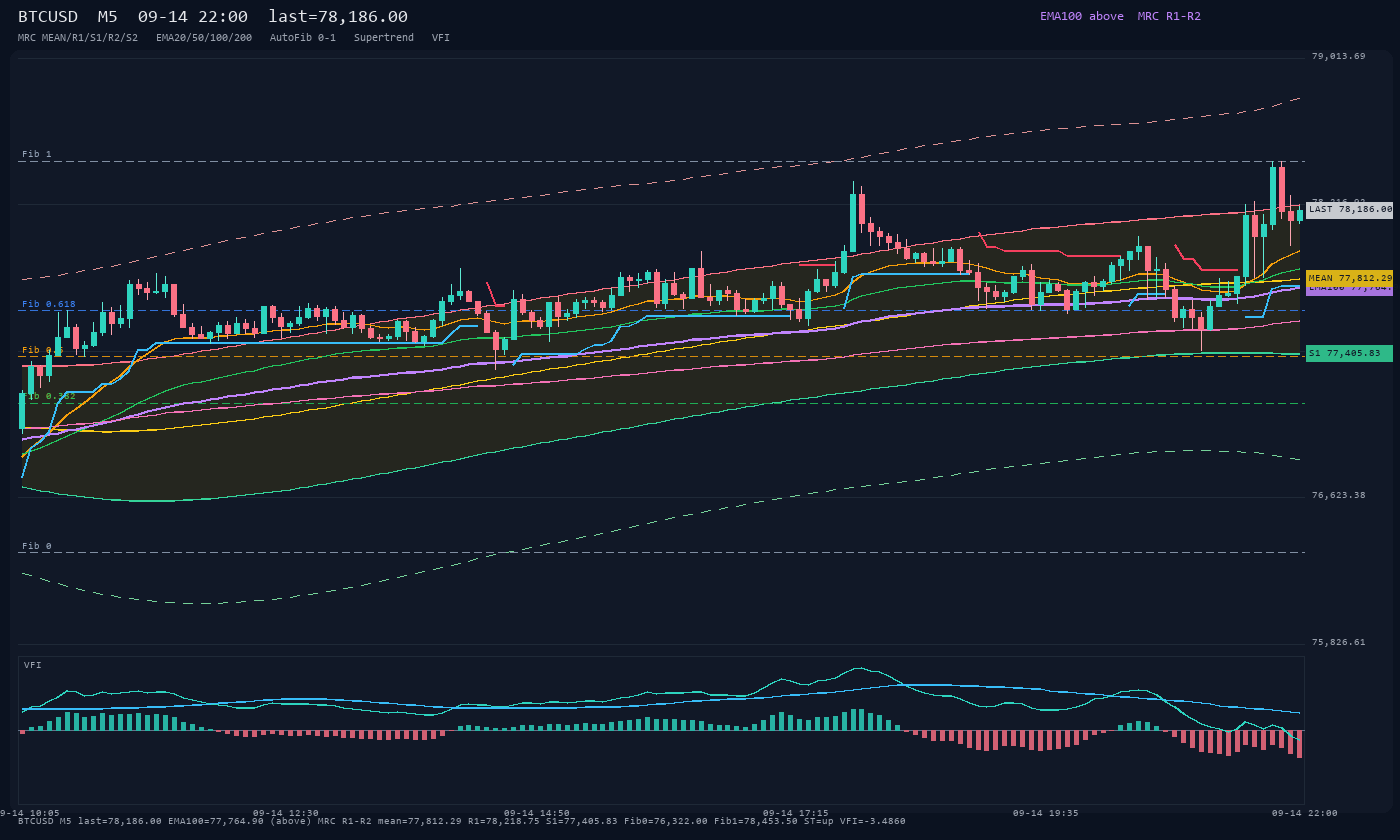Screen dimensions: 1400x840
Task: Click the 'Fib 1' level label
Action: click(37, 154)
